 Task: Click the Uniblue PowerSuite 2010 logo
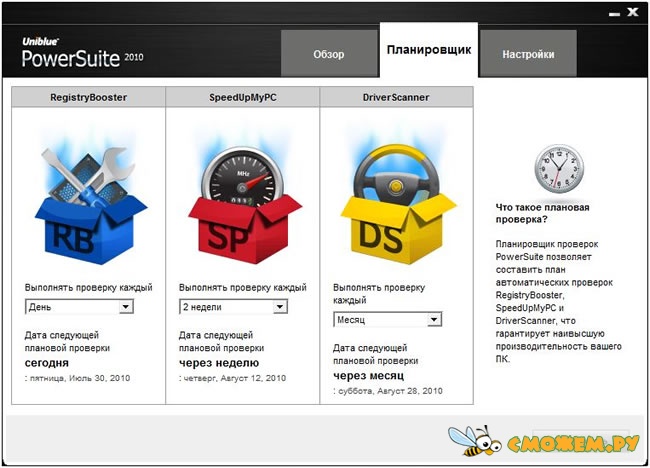click(82, 53)
